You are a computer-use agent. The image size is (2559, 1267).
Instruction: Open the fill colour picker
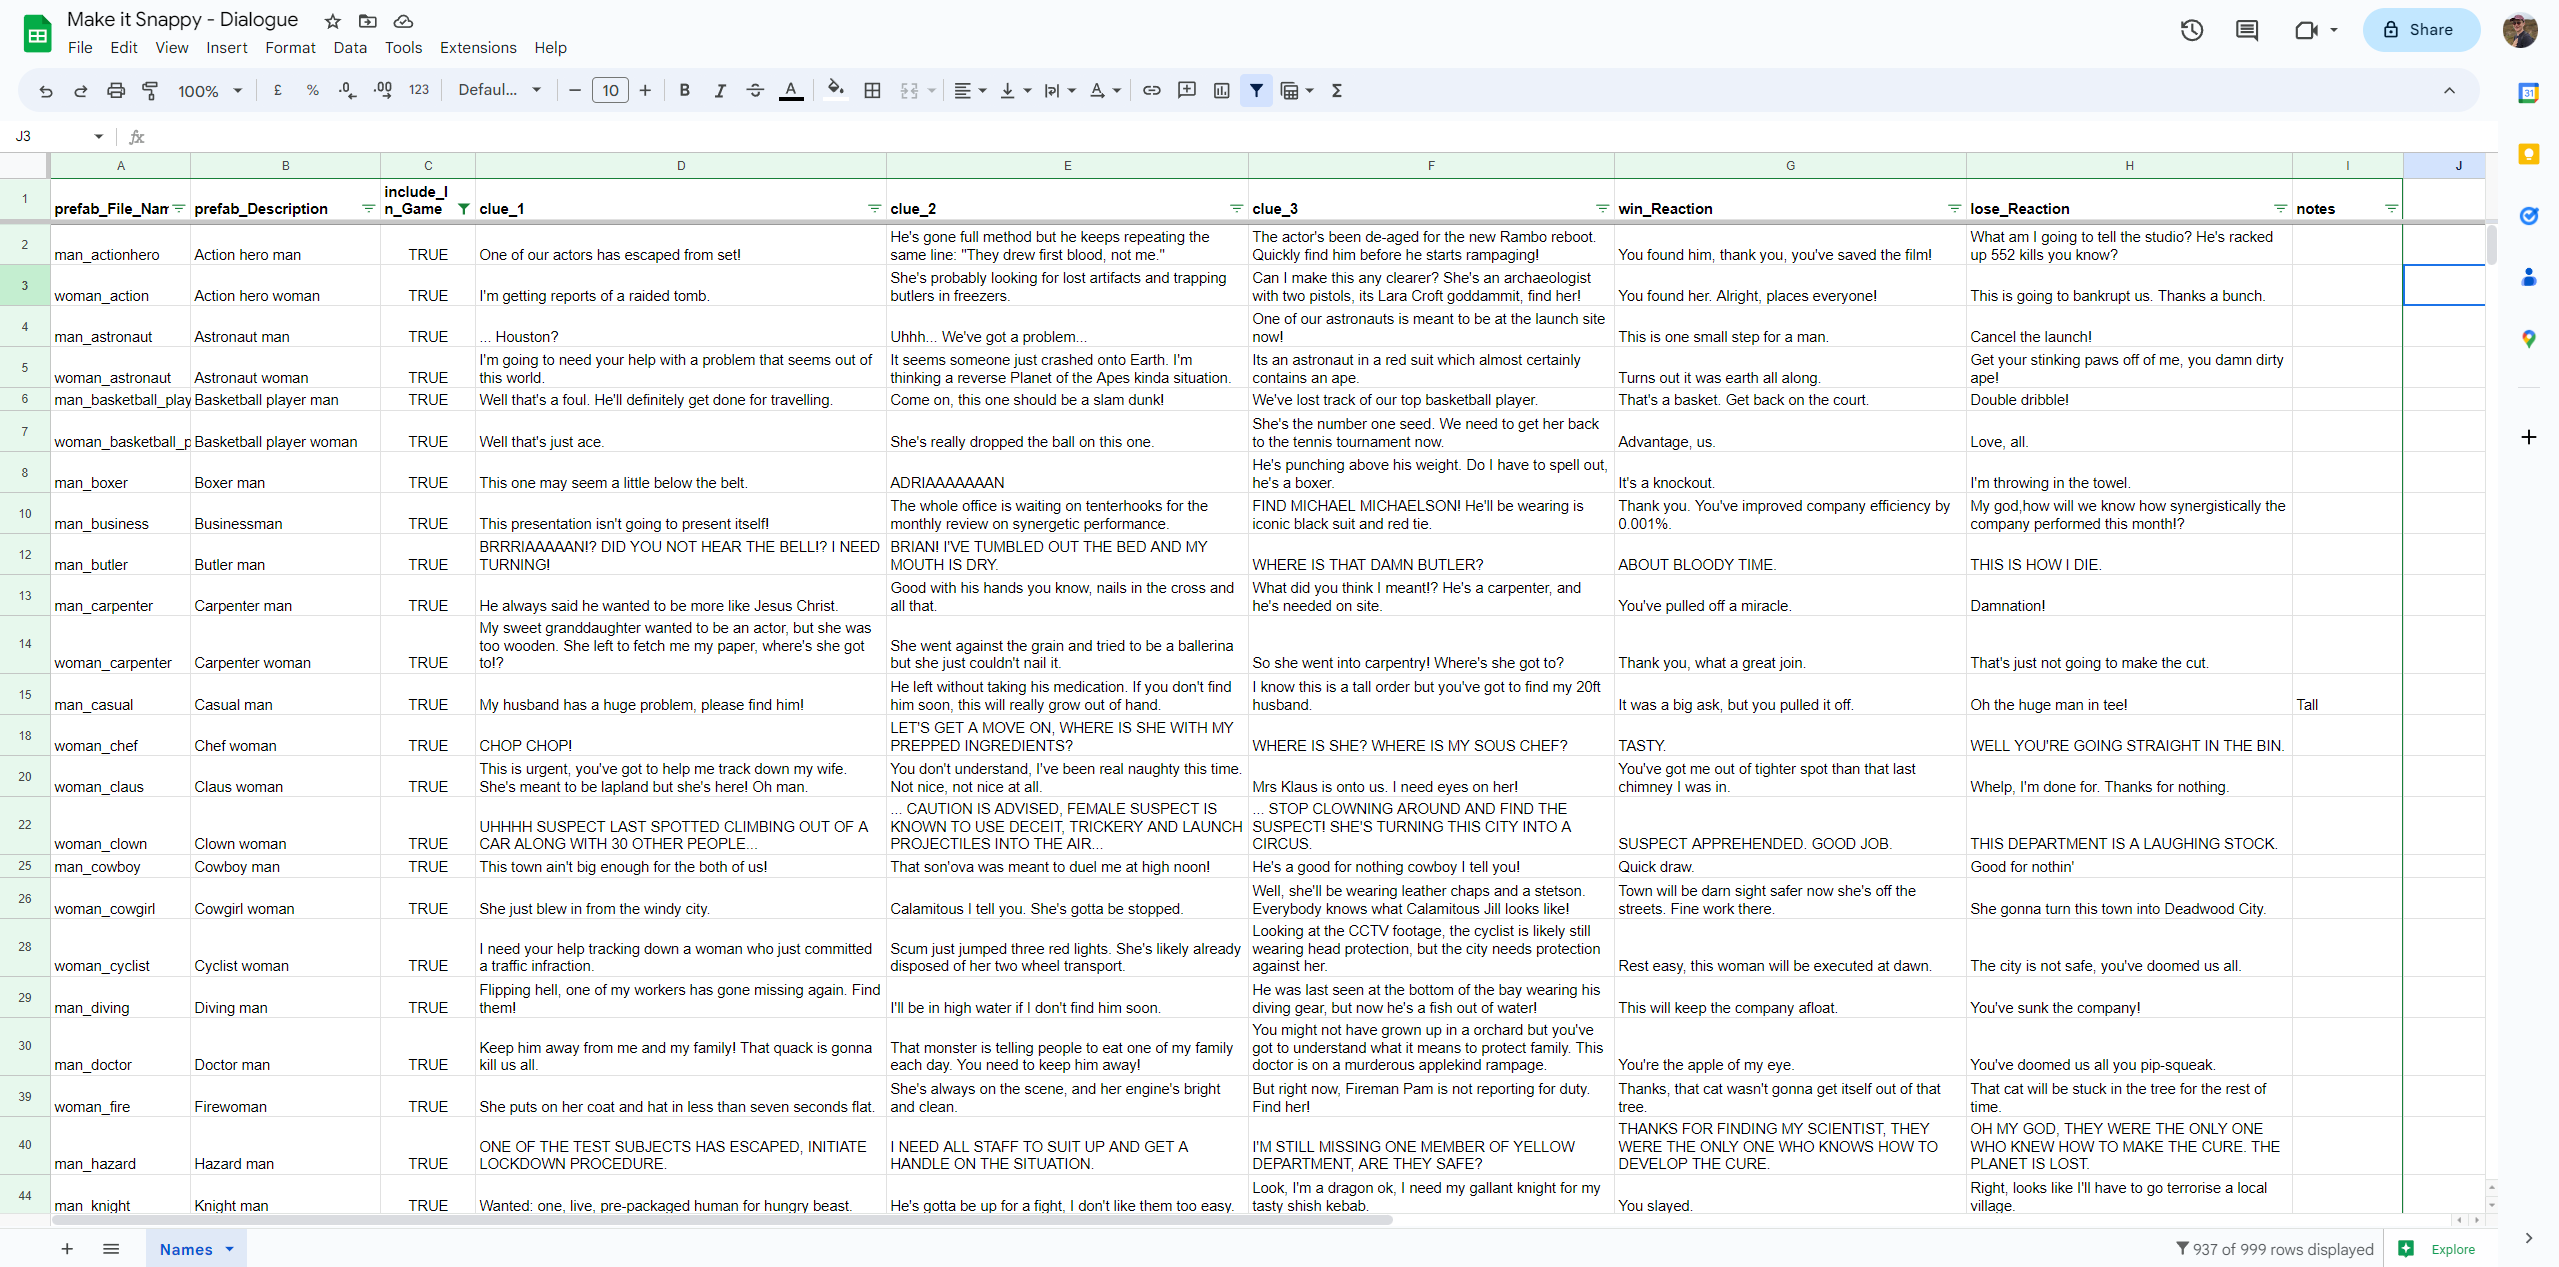point(835,91)
